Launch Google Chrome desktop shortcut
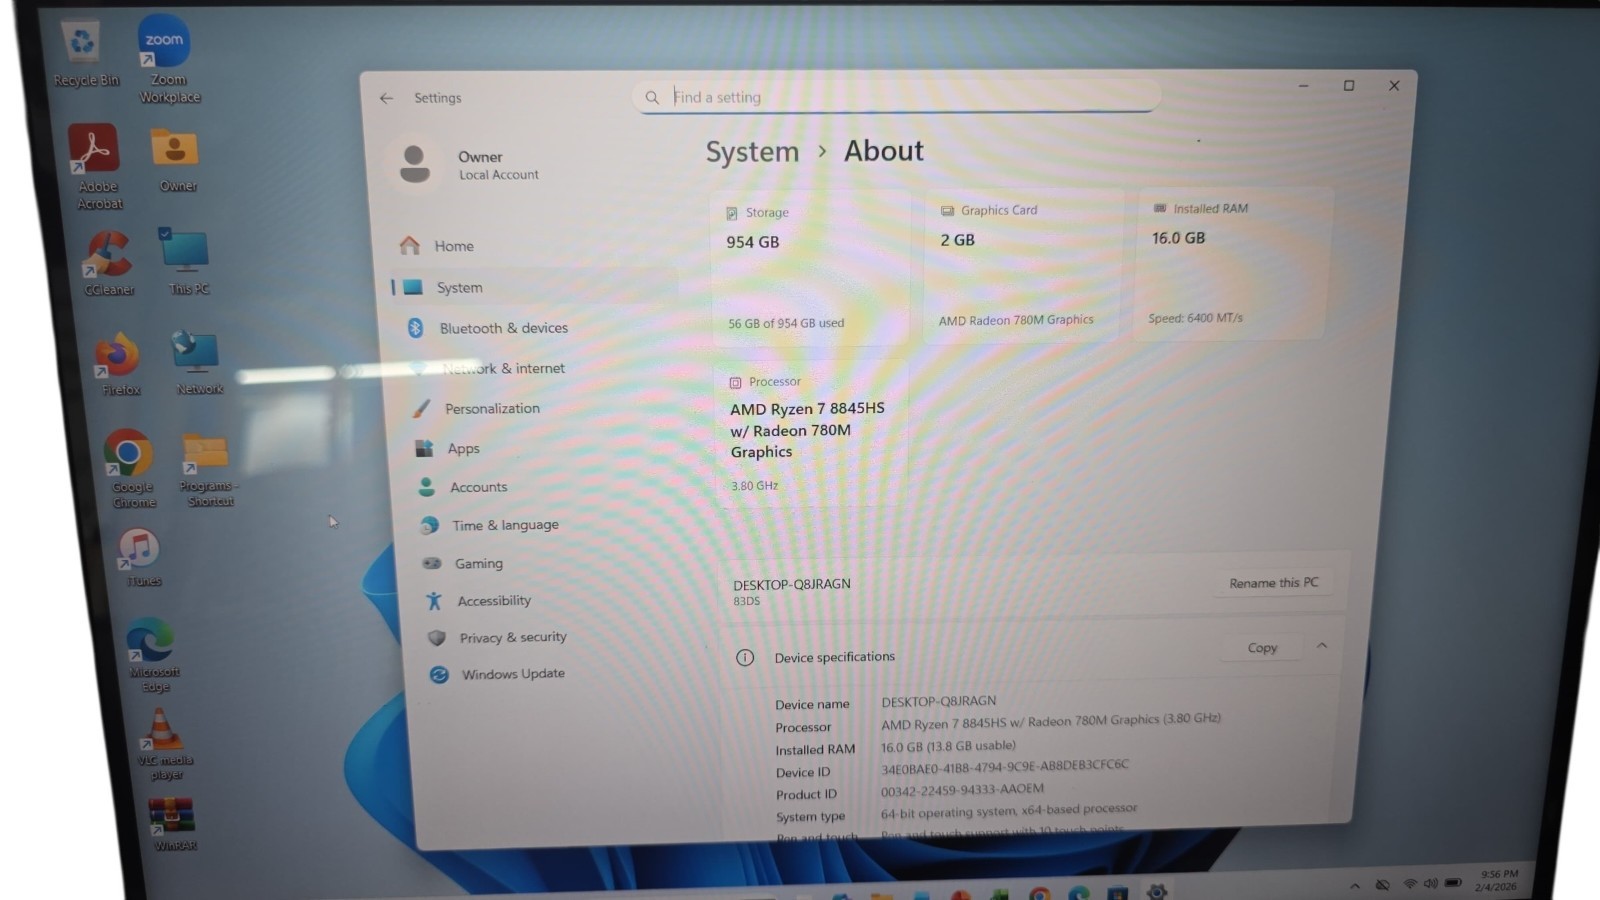The height and width of the screenshot is (900, 1600). tap(131, 469)
